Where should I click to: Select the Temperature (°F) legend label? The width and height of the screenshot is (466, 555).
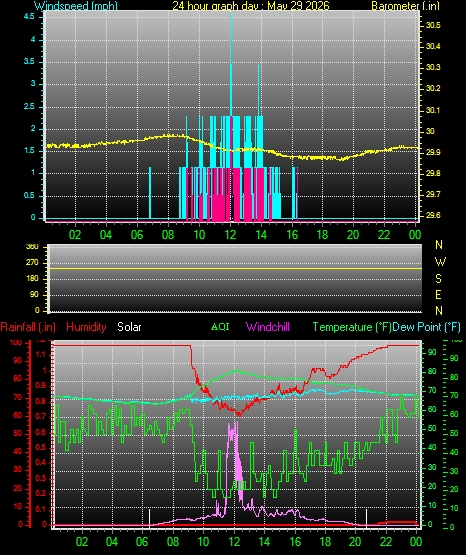[x=352, y=327]
